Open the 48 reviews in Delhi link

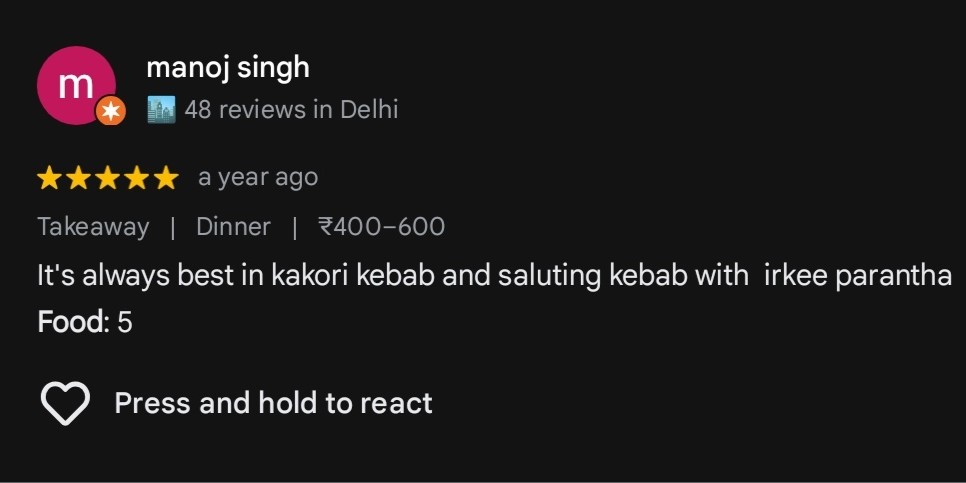[x=291, y=110]
